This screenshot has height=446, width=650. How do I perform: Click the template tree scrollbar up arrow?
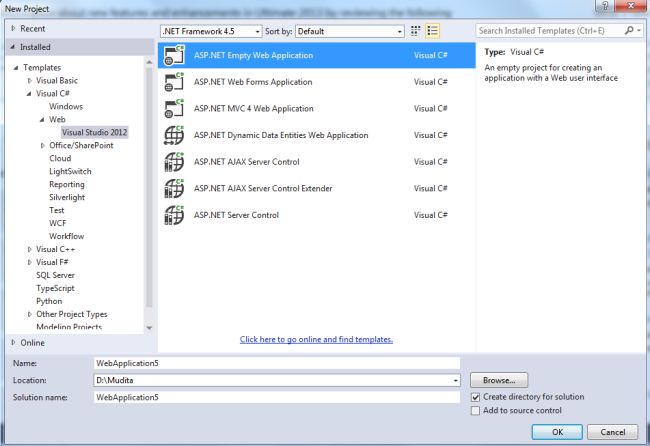(x=149, y=62)
